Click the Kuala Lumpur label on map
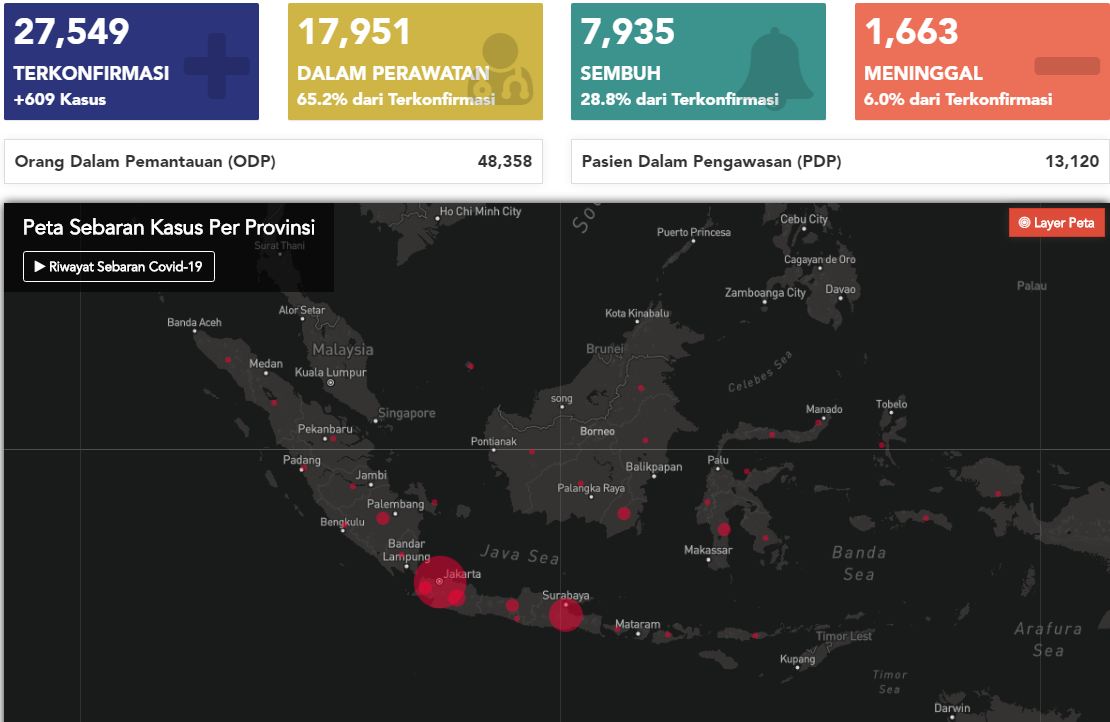Viewport: 1110px width, 722px height. click(331, 372)
